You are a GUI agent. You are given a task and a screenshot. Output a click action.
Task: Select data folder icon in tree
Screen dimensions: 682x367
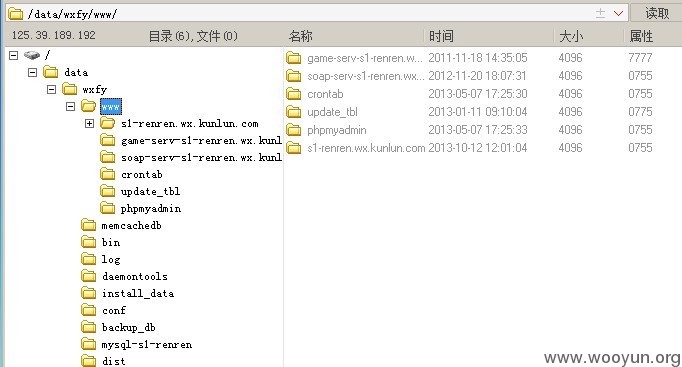(x=51, y=72)
